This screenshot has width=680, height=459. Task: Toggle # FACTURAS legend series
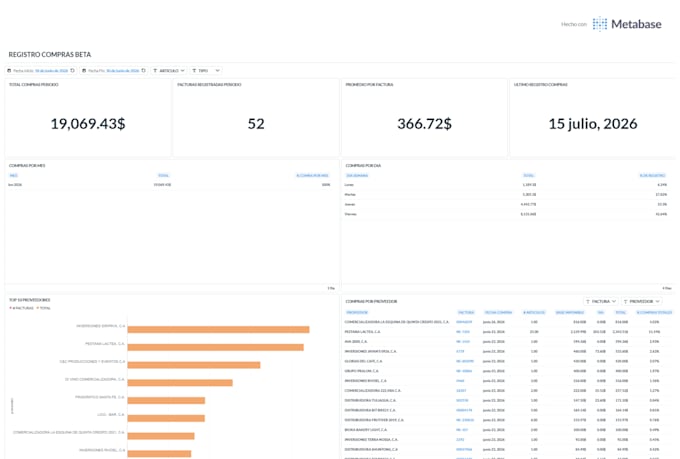tap(22, 308)
